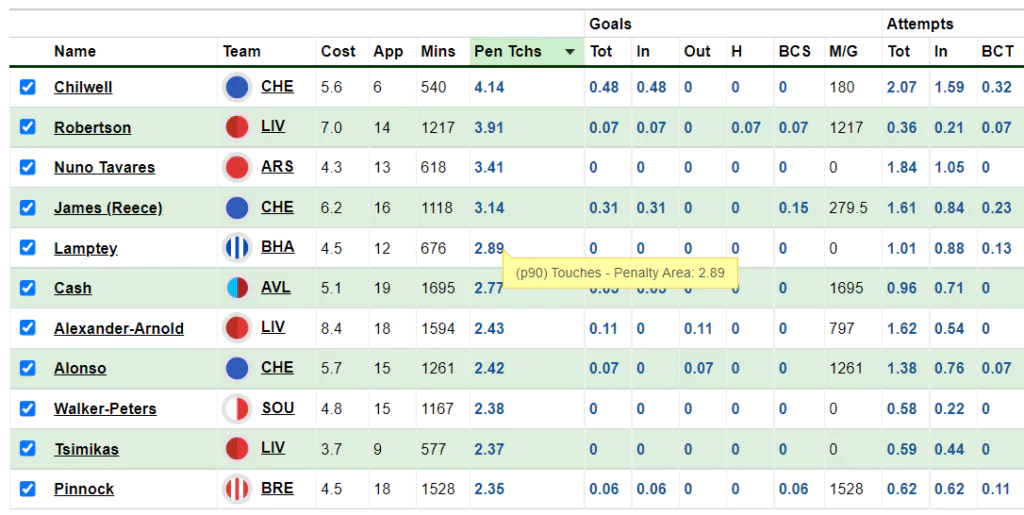Click the Chelsea badge icon beside Chilwell
This screenshot has height=515, width=1024.
[x=236, y=87]
